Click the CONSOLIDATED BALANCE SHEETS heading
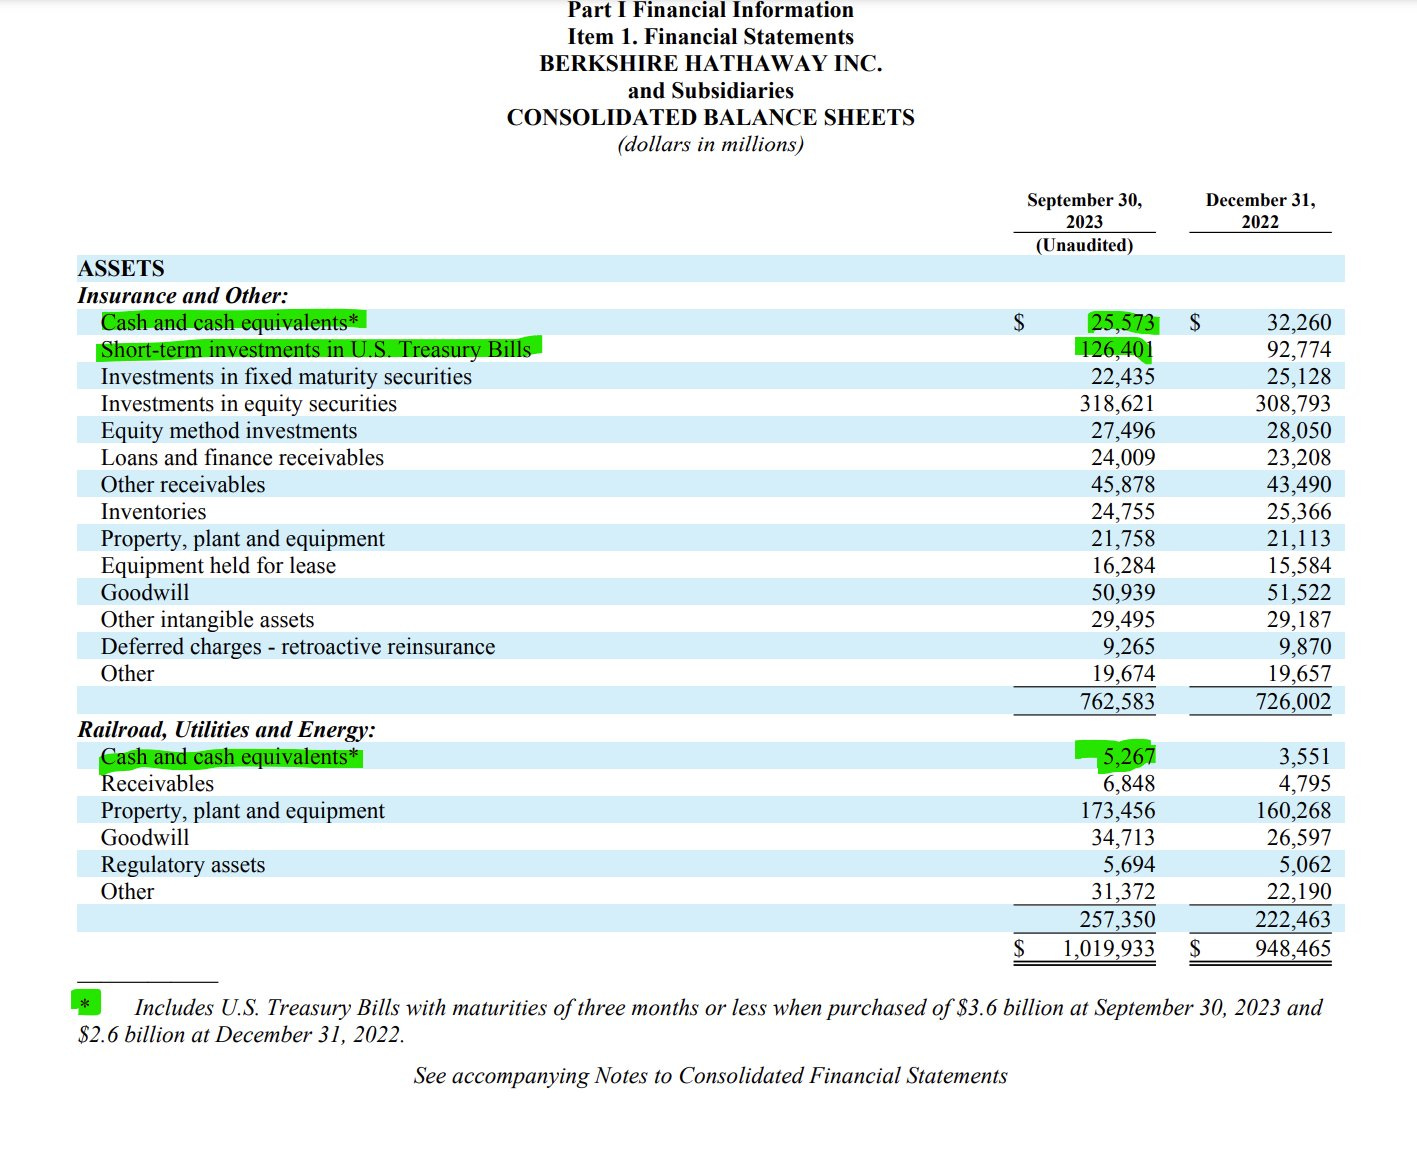 coord(710,117)
